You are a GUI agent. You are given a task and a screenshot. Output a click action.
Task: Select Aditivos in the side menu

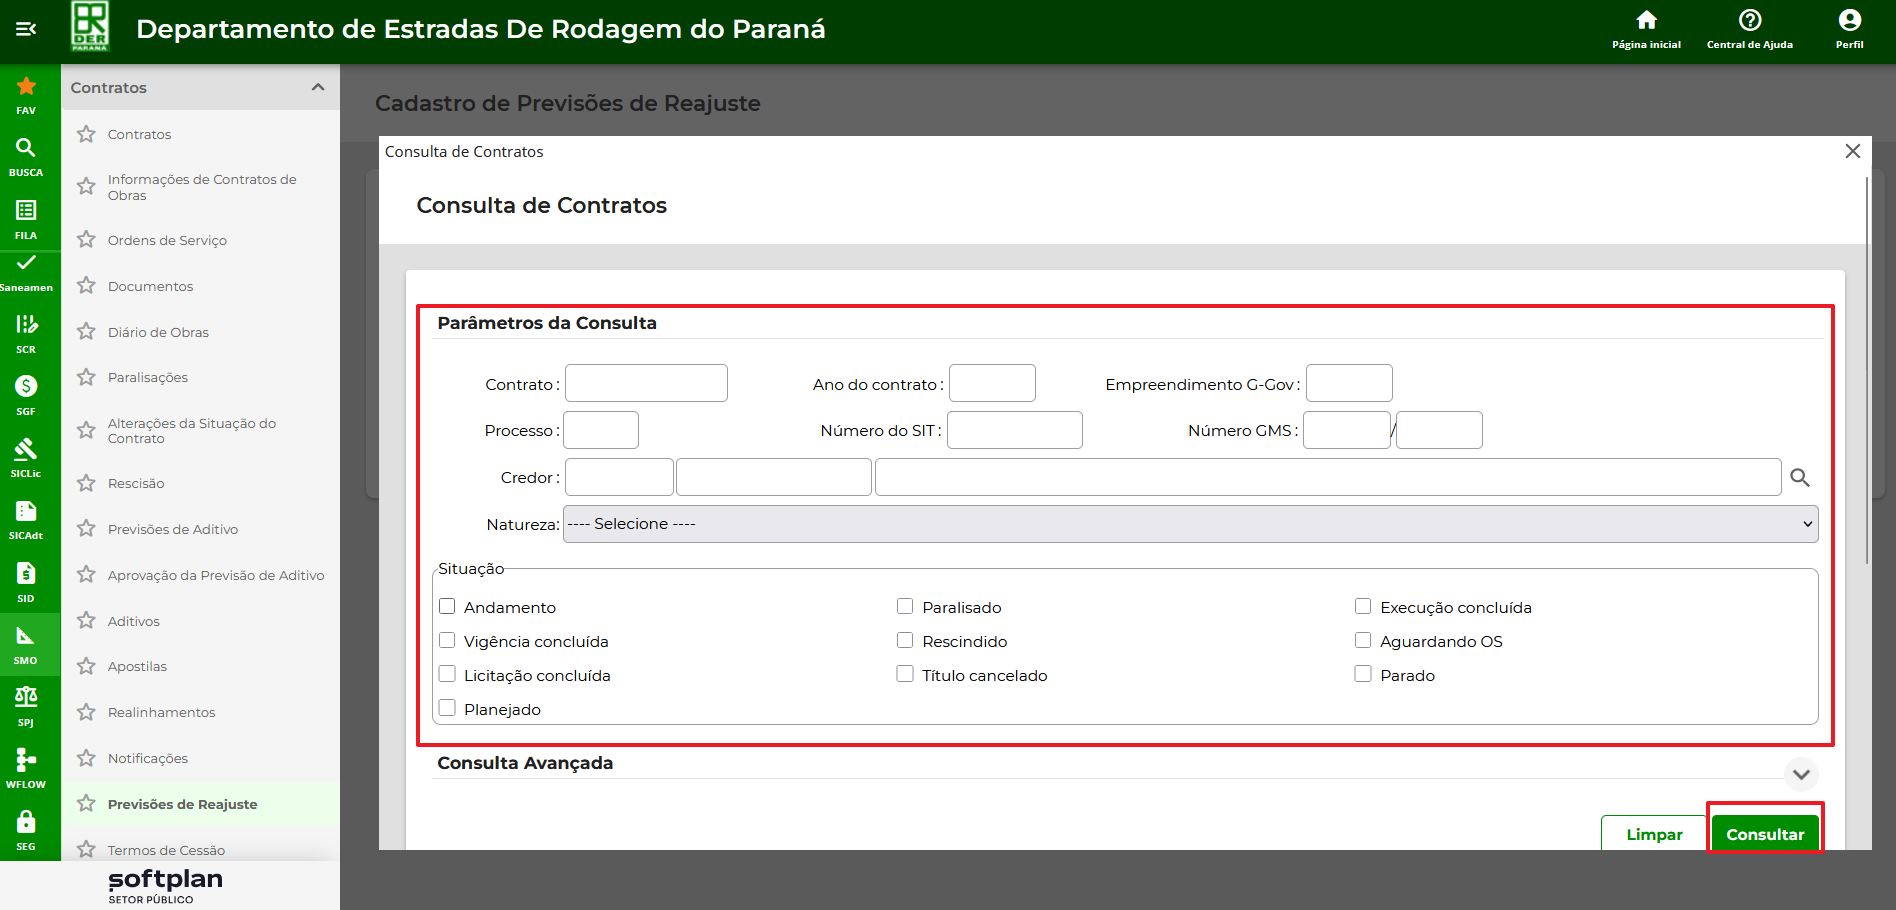click(x=134, y=621)
